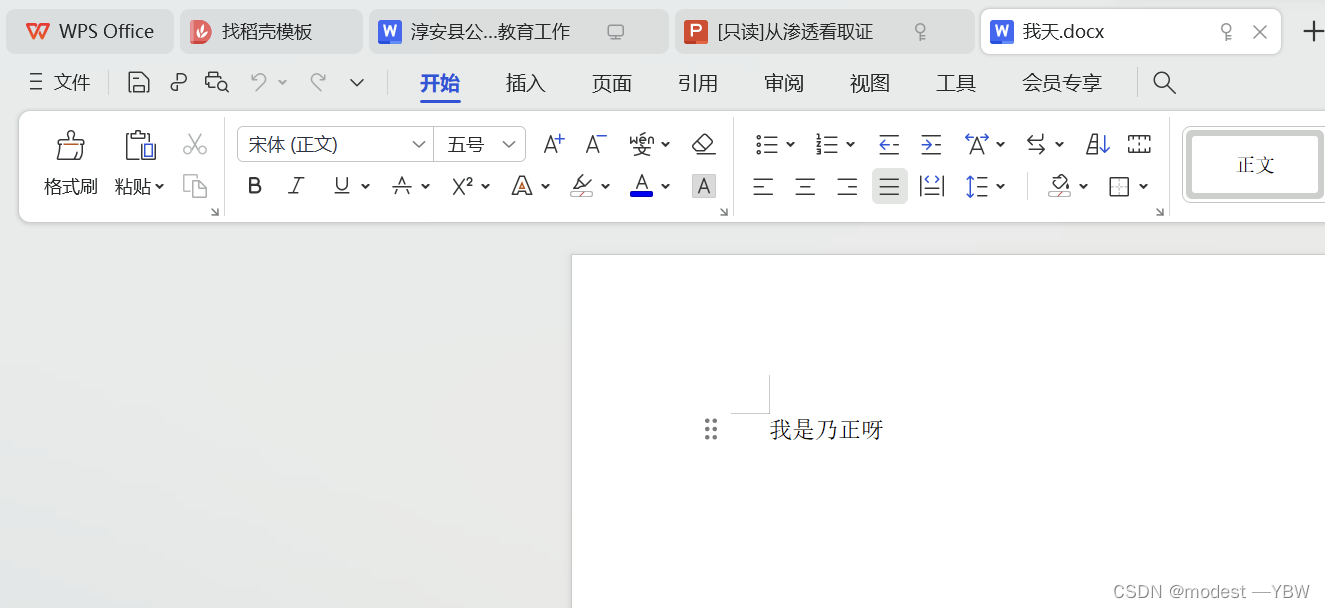Switch to the 找稻壳模板 window tab
The height and width of the screenshot is (608, 1325).
click(271, 32)
